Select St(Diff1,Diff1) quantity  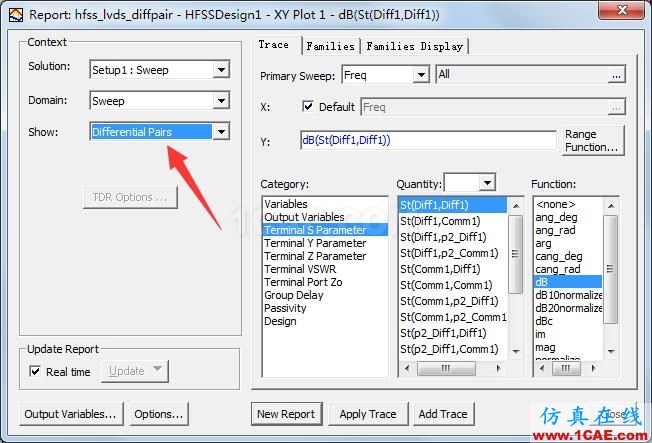(x=452, y=205)
